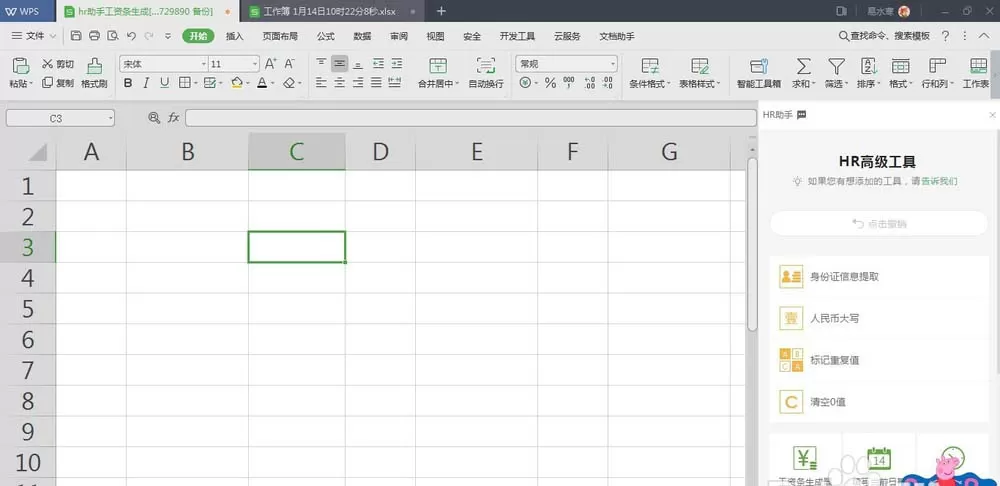Screen dimensions: 1000x486
Task: Switch to 插入 (Insert) tab
Action: coord(235,36)
